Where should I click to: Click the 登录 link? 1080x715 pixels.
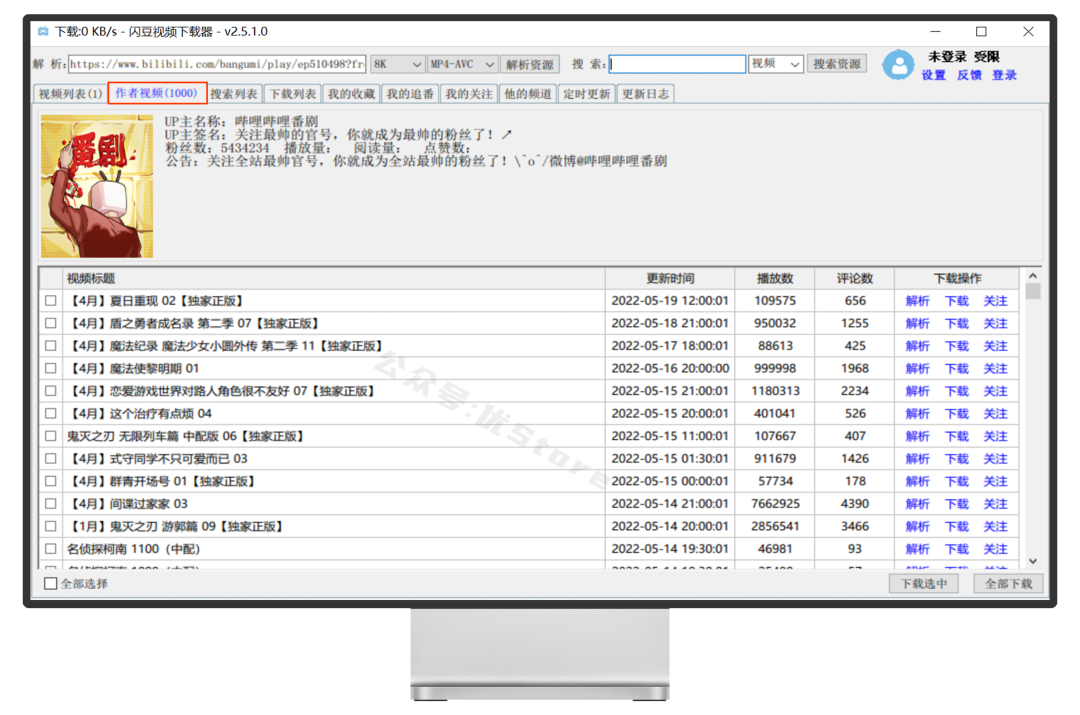click(x=1004, y=75)
